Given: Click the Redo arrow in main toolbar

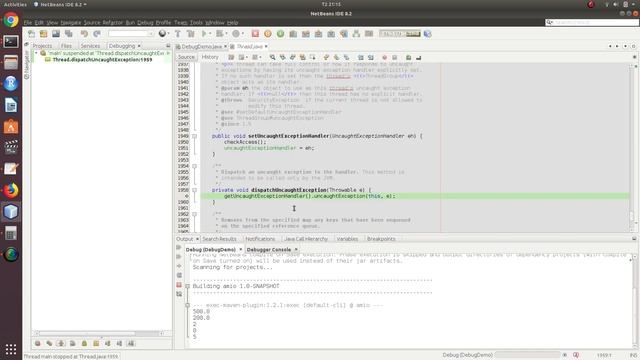Looking at the screenshot, I should coord(97,34).
